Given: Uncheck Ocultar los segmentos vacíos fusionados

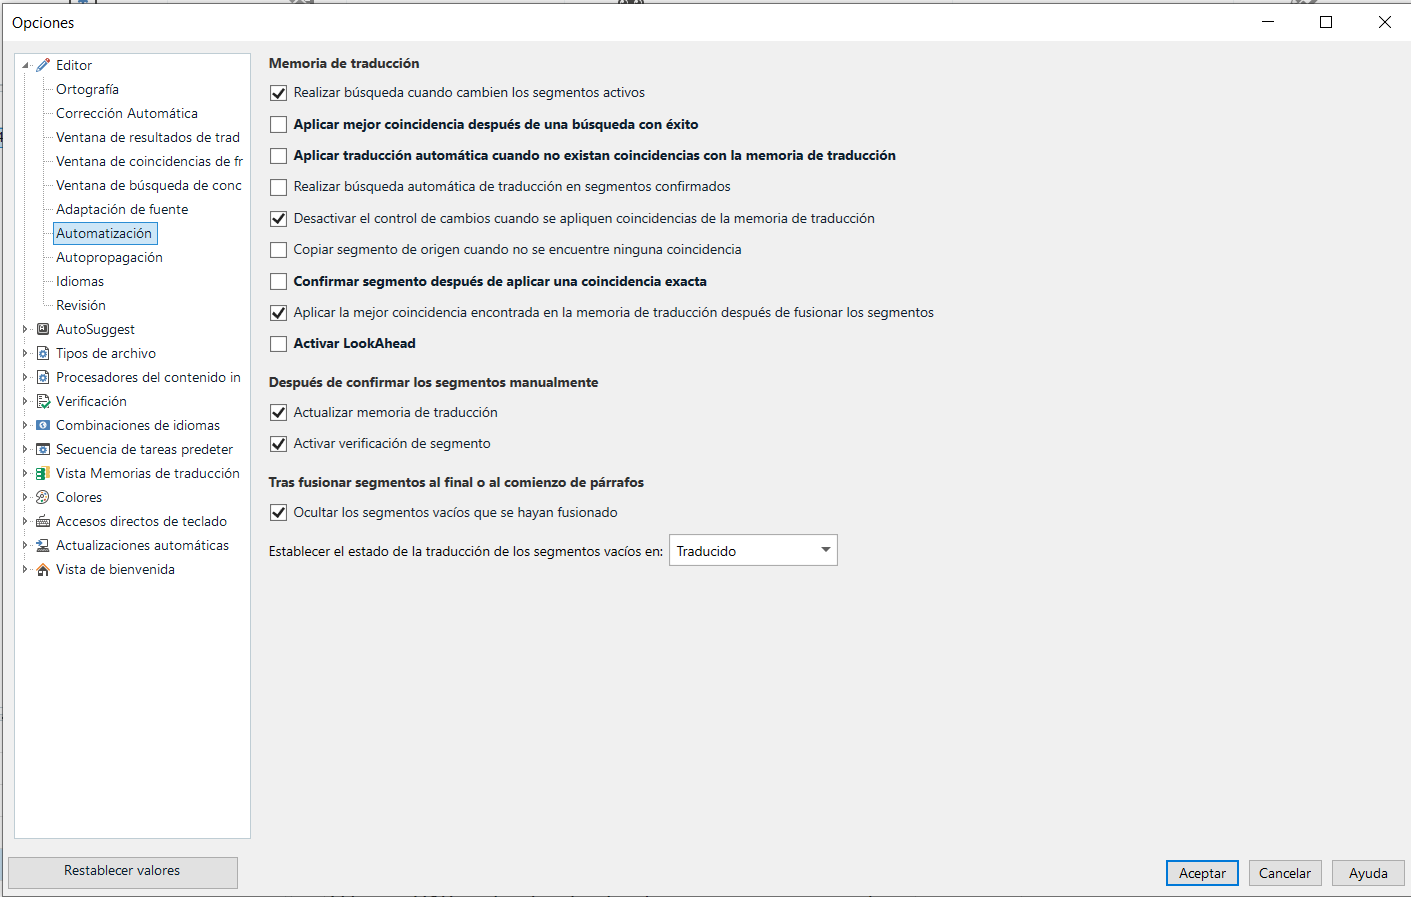Looking at the screenshot, I should coord(279,513).
